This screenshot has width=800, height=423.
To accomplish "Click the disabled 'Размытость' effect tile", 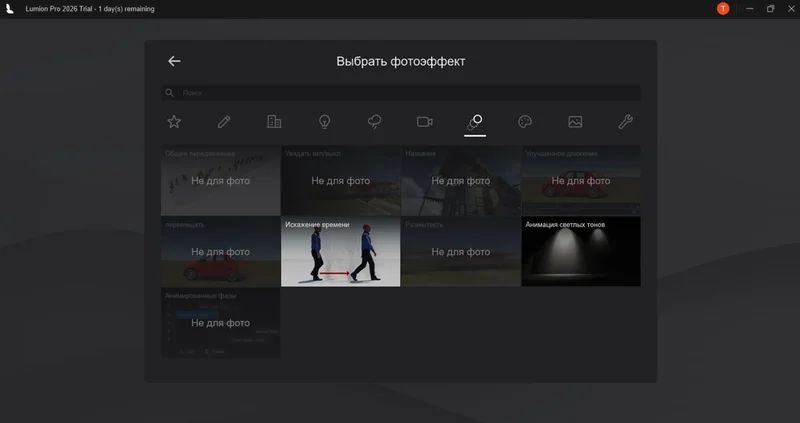I will (x=461, y=252).
